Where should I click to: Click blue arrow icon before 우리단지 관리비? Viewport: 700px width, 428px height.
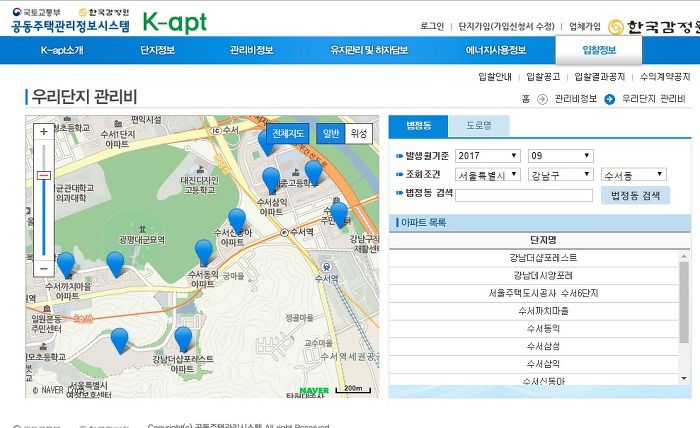(609, 99)
